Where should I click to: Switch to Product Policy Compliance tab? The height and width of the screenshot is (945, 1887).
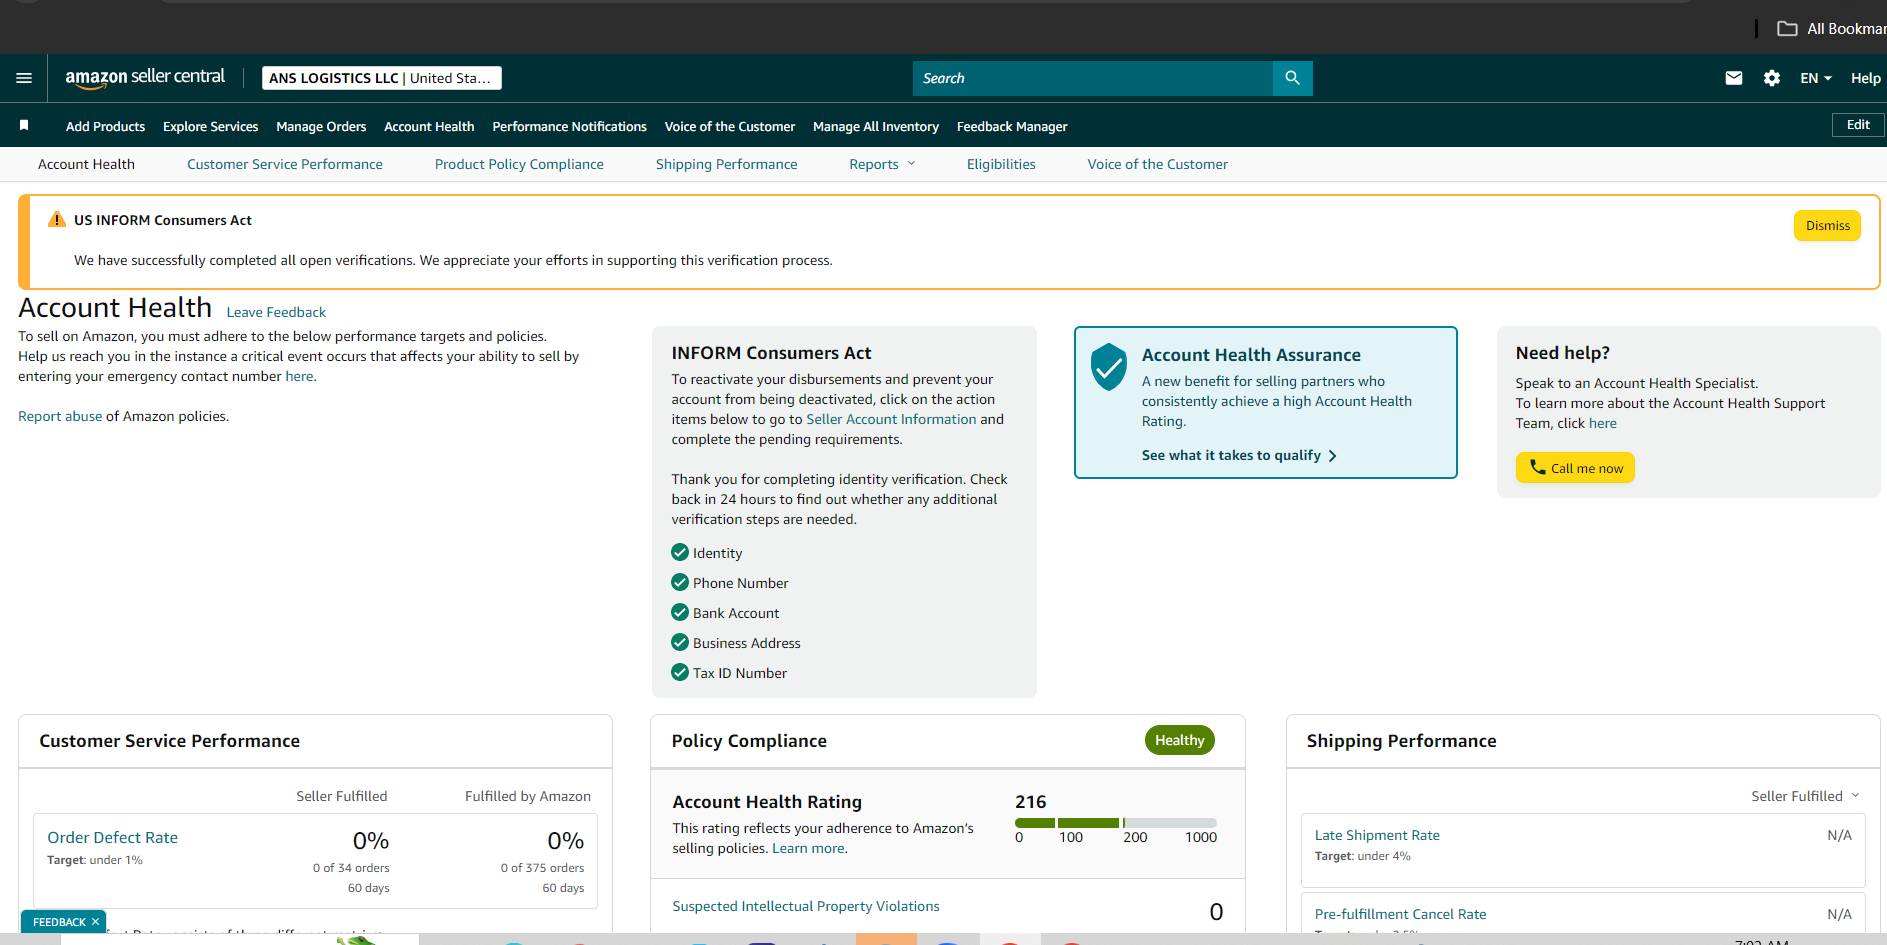click(x=519, y=164)
